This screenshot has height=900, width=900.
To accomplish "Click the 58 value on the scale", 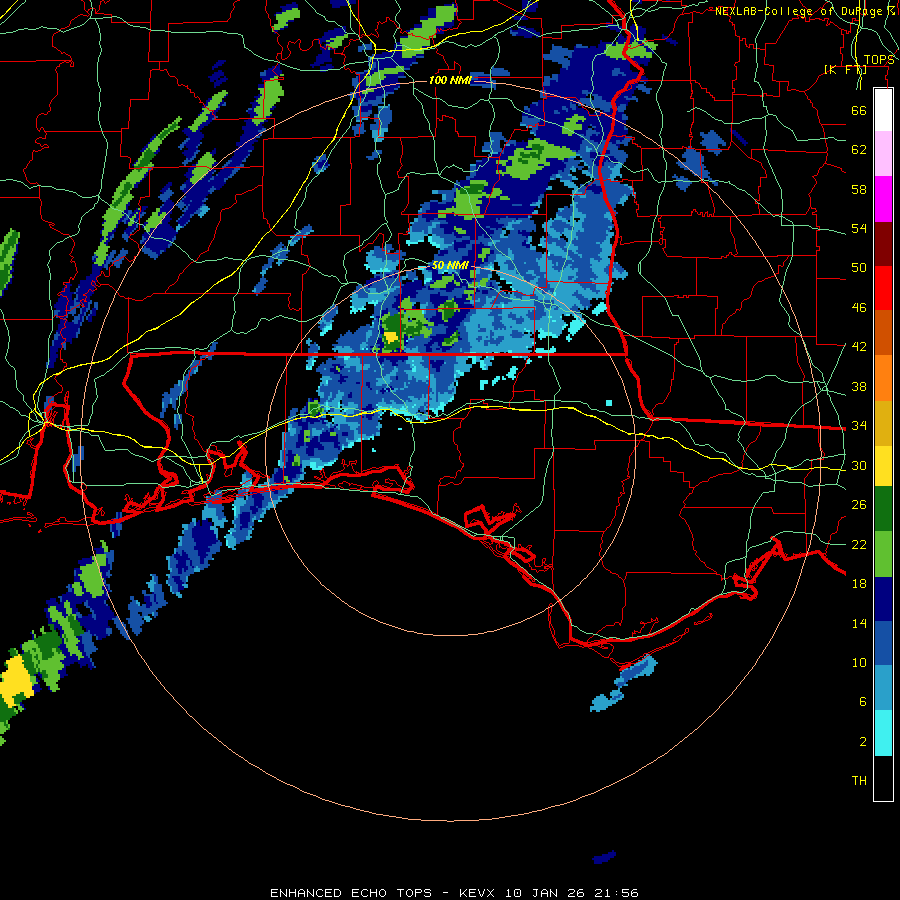I will click(859, 189).
